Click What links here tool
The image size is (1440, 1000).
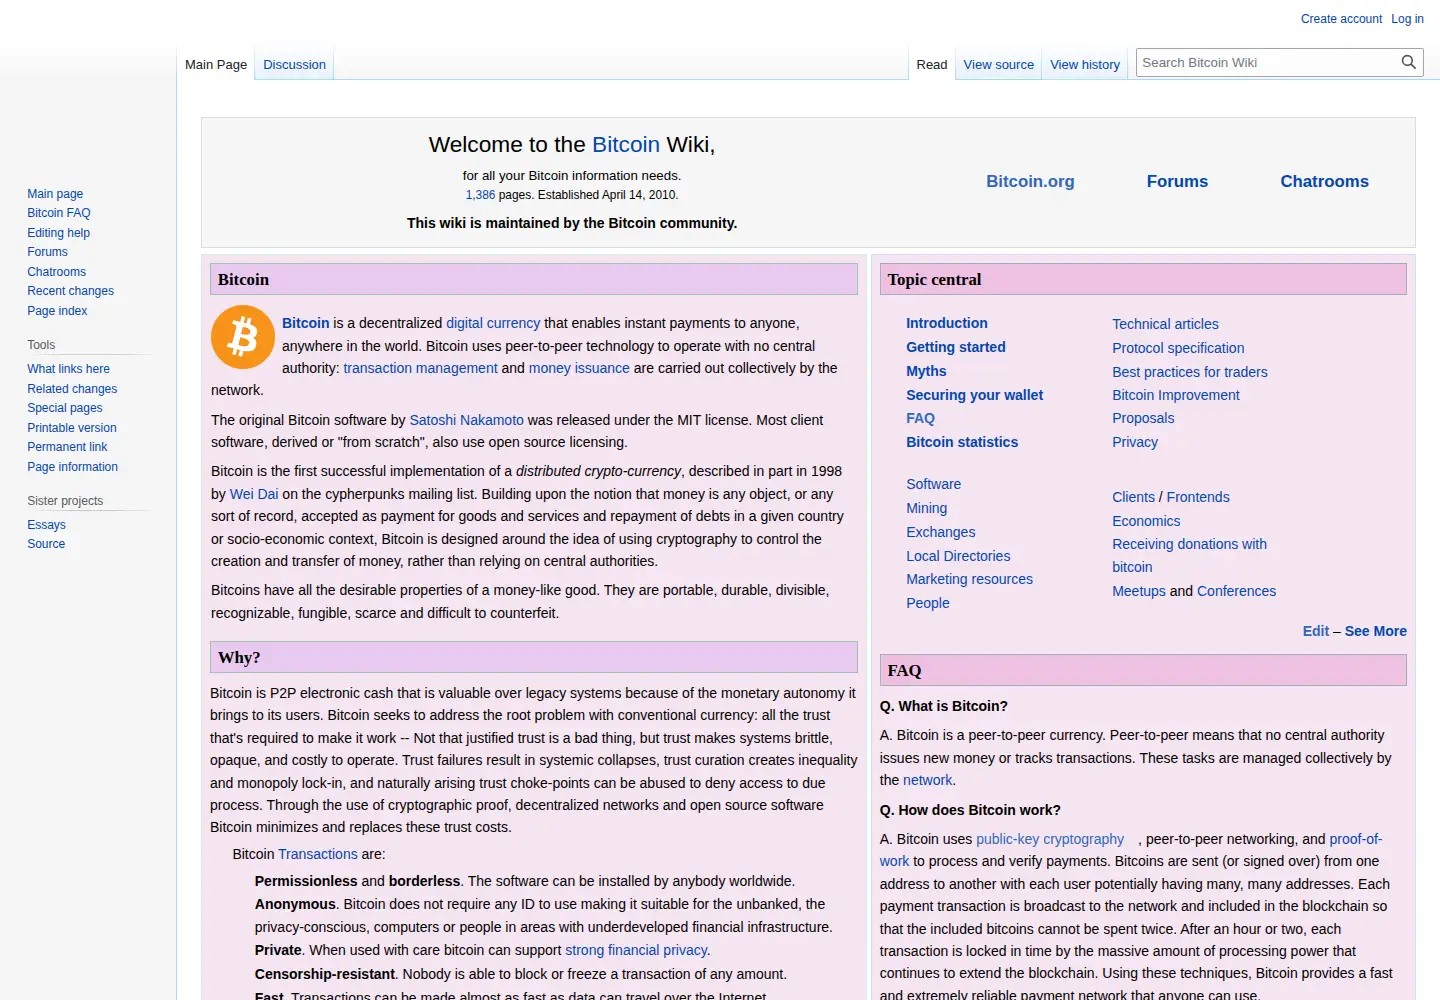pos(69,369)
